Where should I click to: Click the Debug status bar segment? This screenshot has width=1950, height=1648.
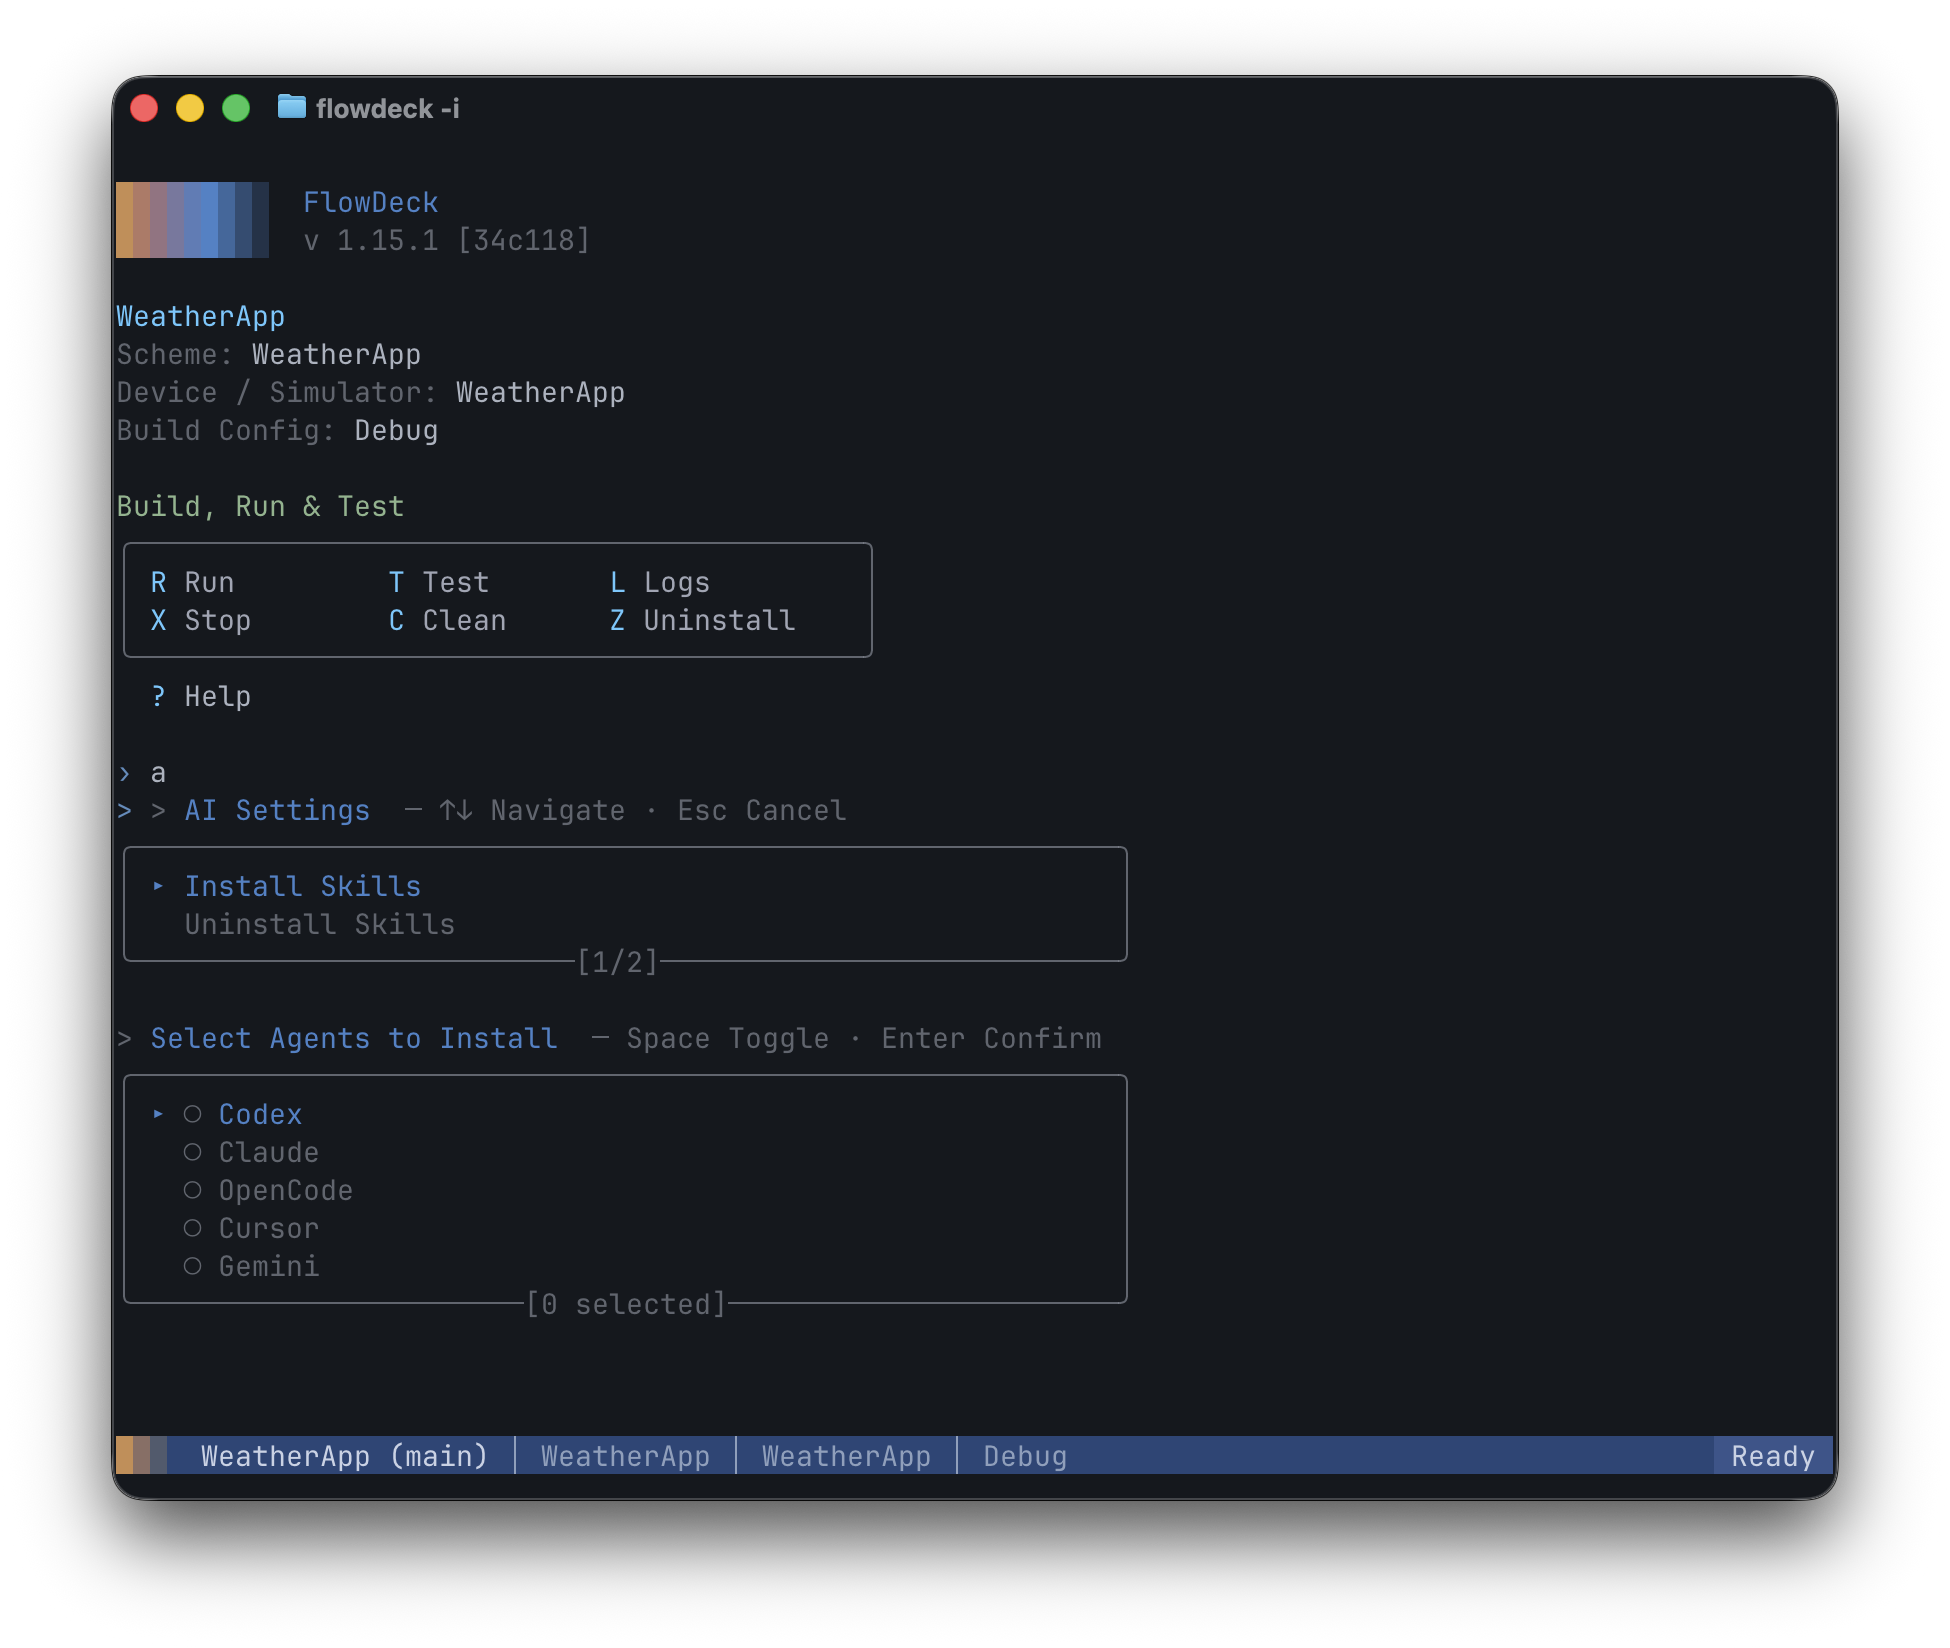pos(1025,1456)
